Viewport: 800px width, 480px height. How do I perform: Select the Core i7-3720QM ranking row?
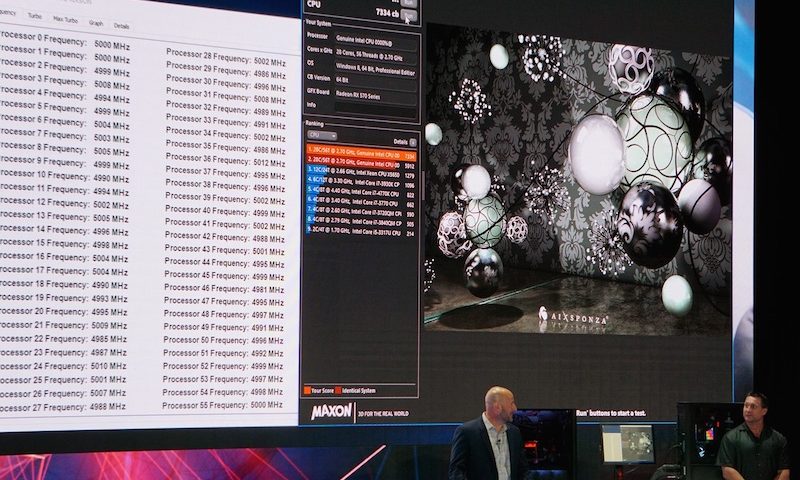pos(361,213)
